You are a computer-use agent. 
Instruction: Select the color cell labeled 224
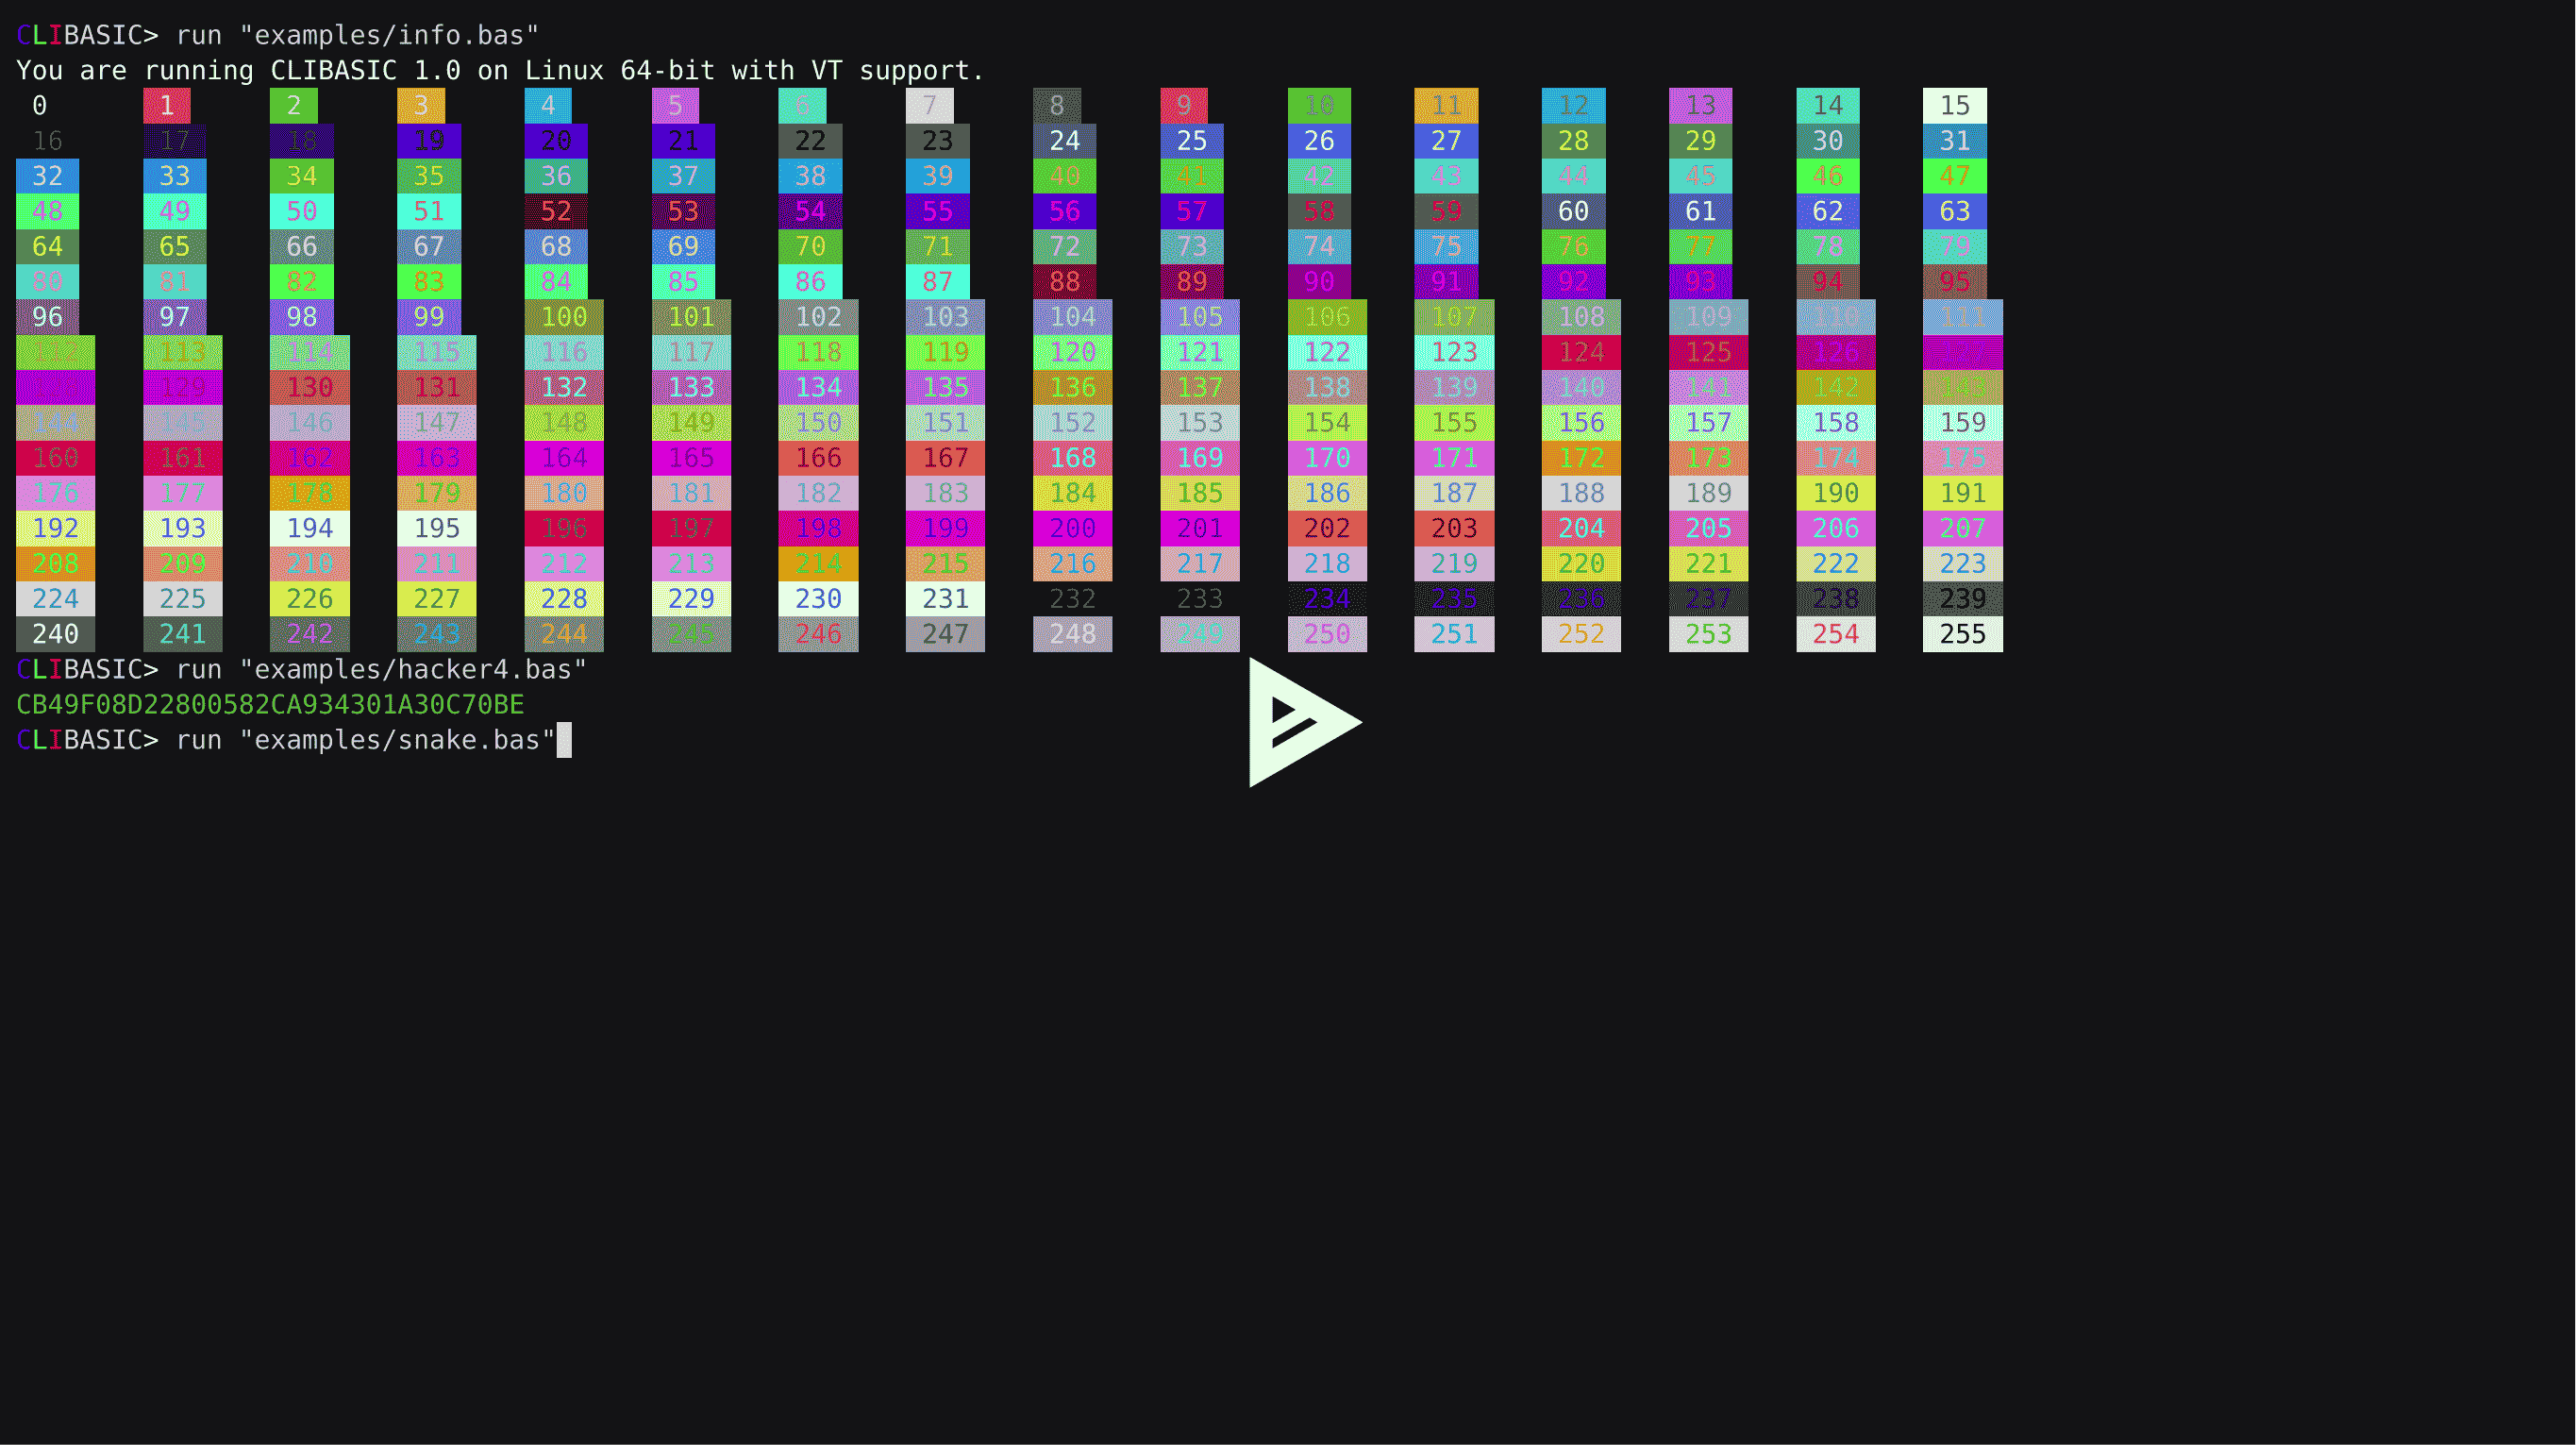(56, 599)
